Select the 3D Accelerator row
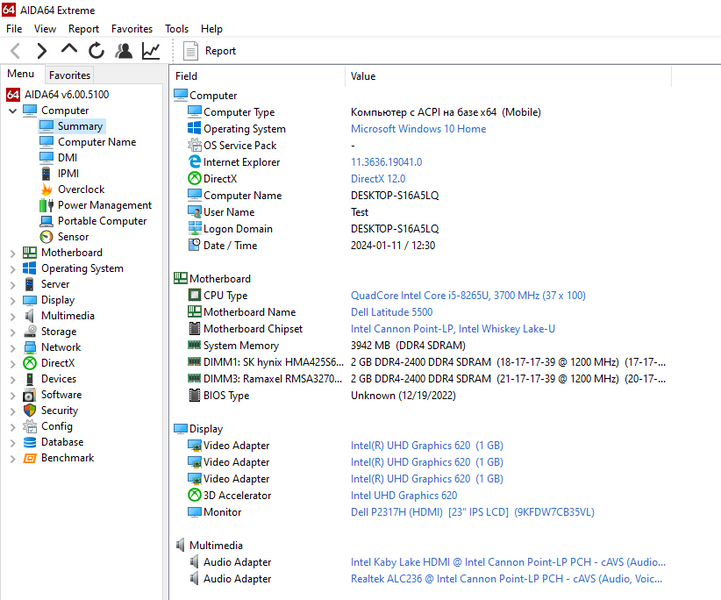This screenshot has width=721, height=600. [x=421, y=495]
